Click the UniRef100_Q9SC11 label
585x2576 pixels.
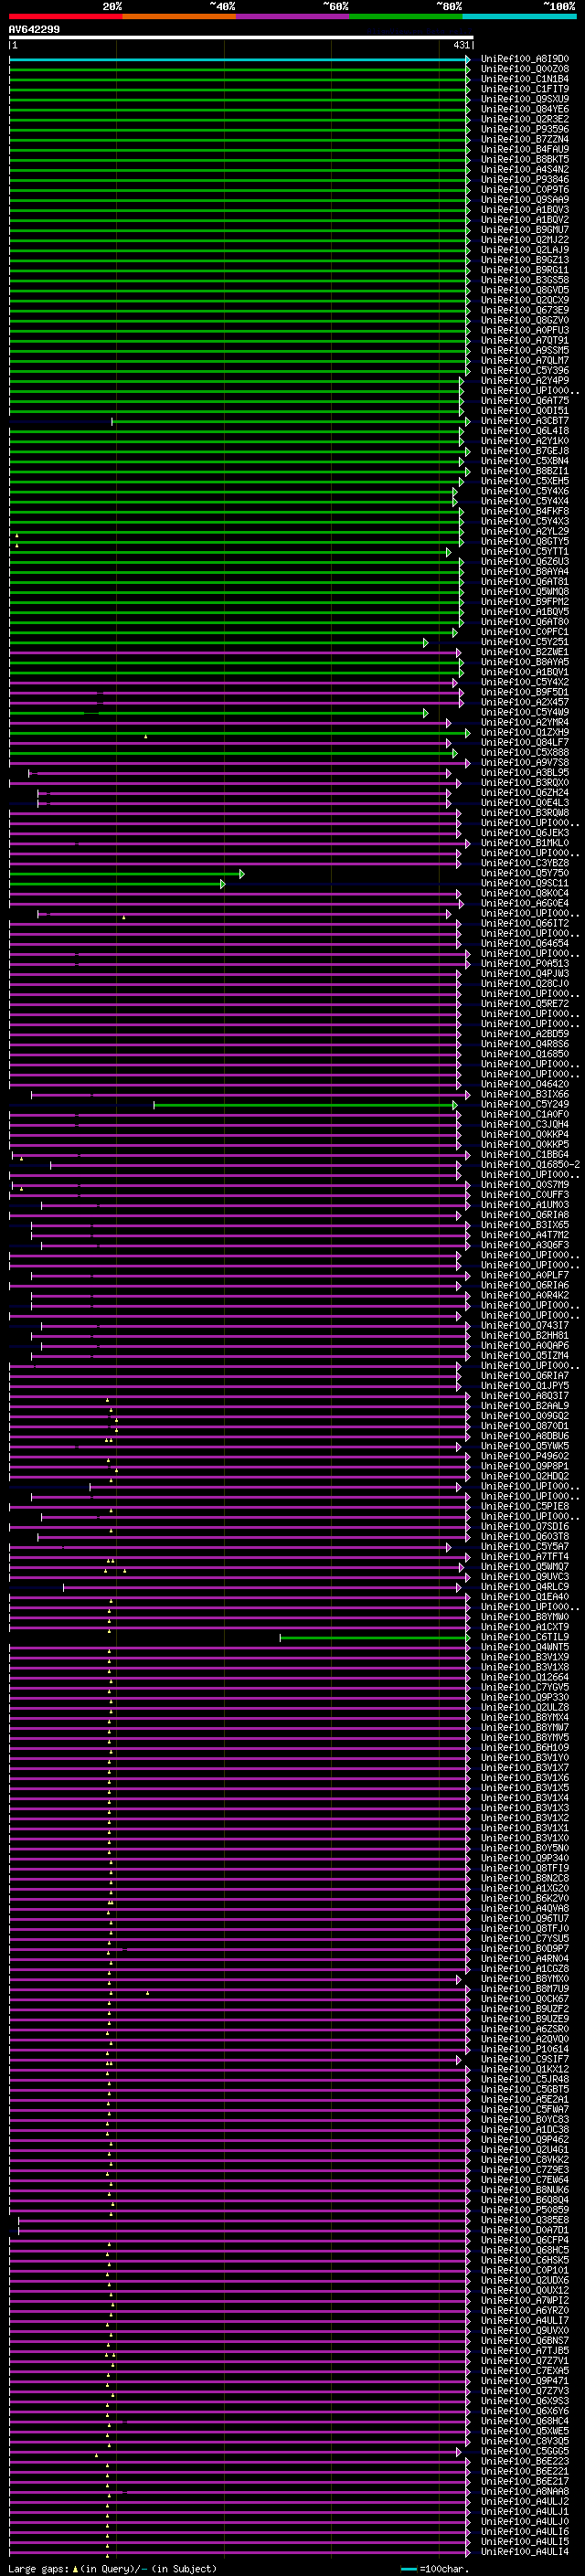point(525,884)
